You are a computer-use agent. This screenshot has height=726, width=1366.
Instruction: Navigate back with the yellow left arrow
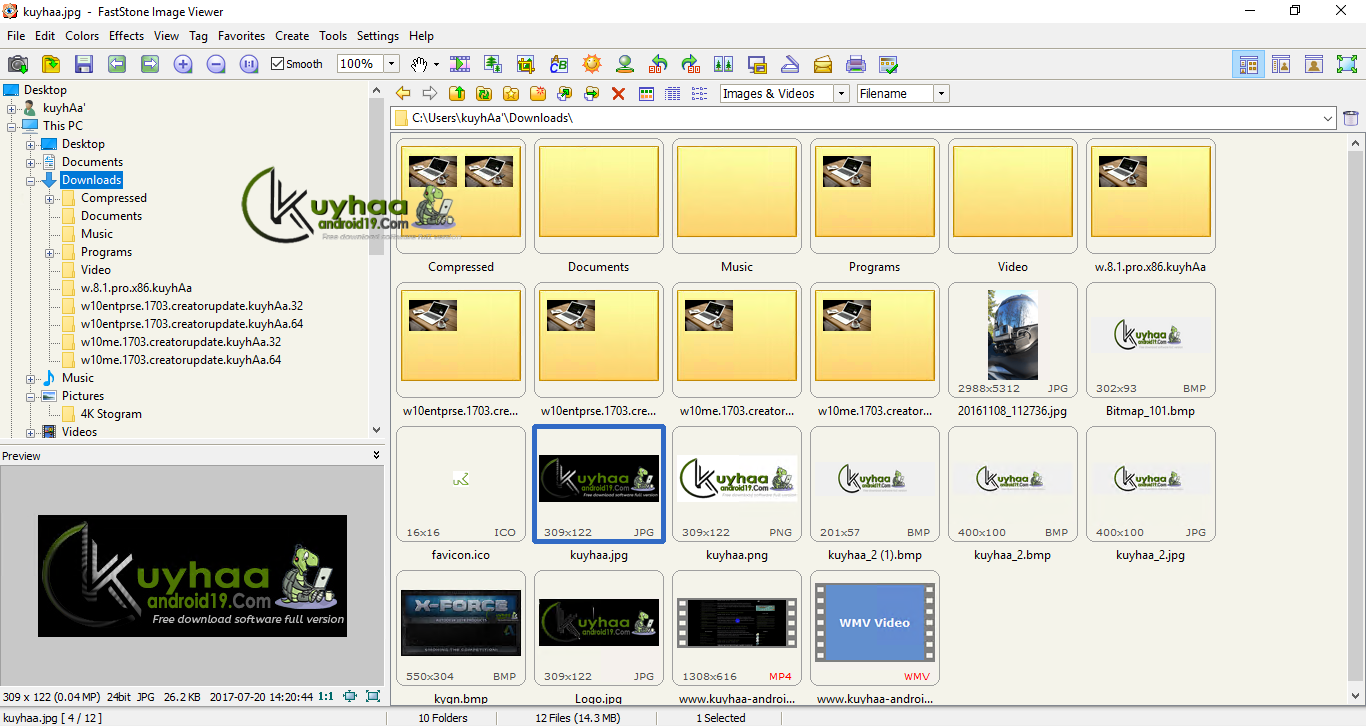403,93
